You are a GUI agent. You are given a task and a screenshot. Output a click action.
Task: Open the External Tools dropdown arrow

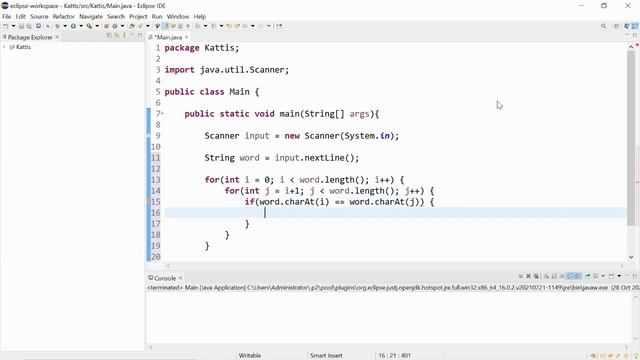click(x=97, y=26)
